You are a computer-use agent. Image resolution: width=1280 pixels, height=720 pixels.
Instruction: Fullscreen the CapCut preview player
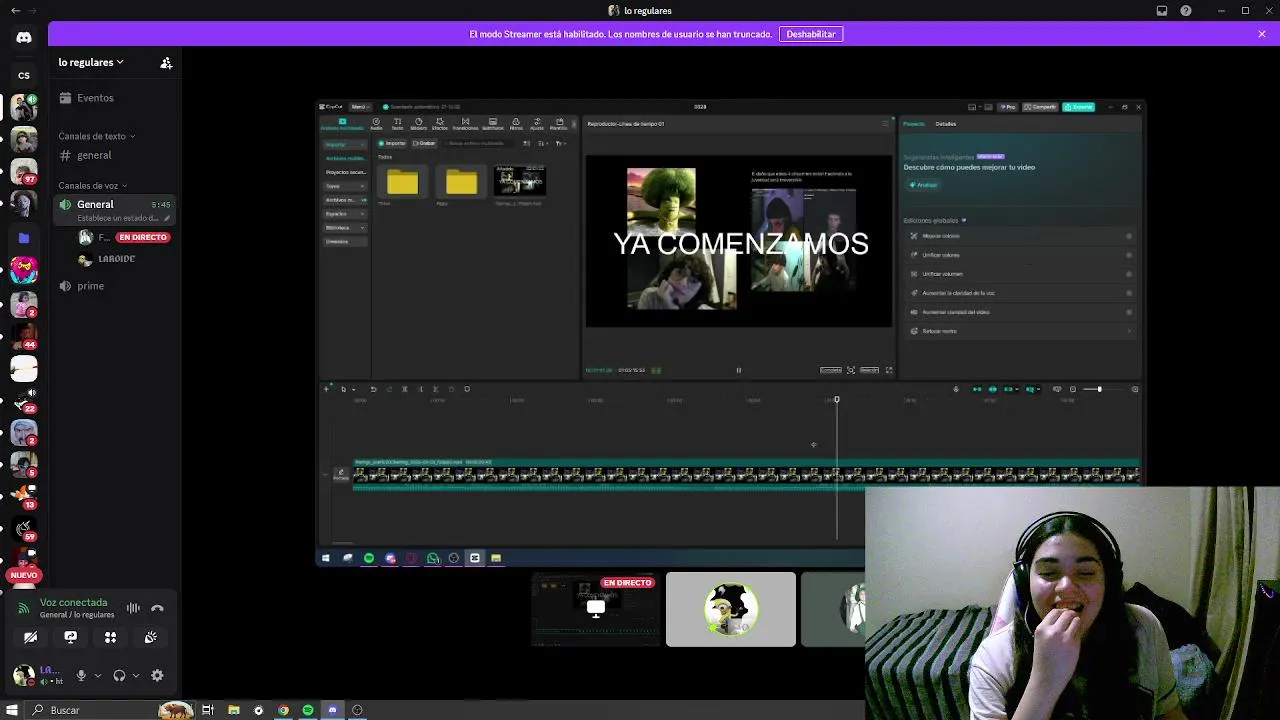[888, 370]
